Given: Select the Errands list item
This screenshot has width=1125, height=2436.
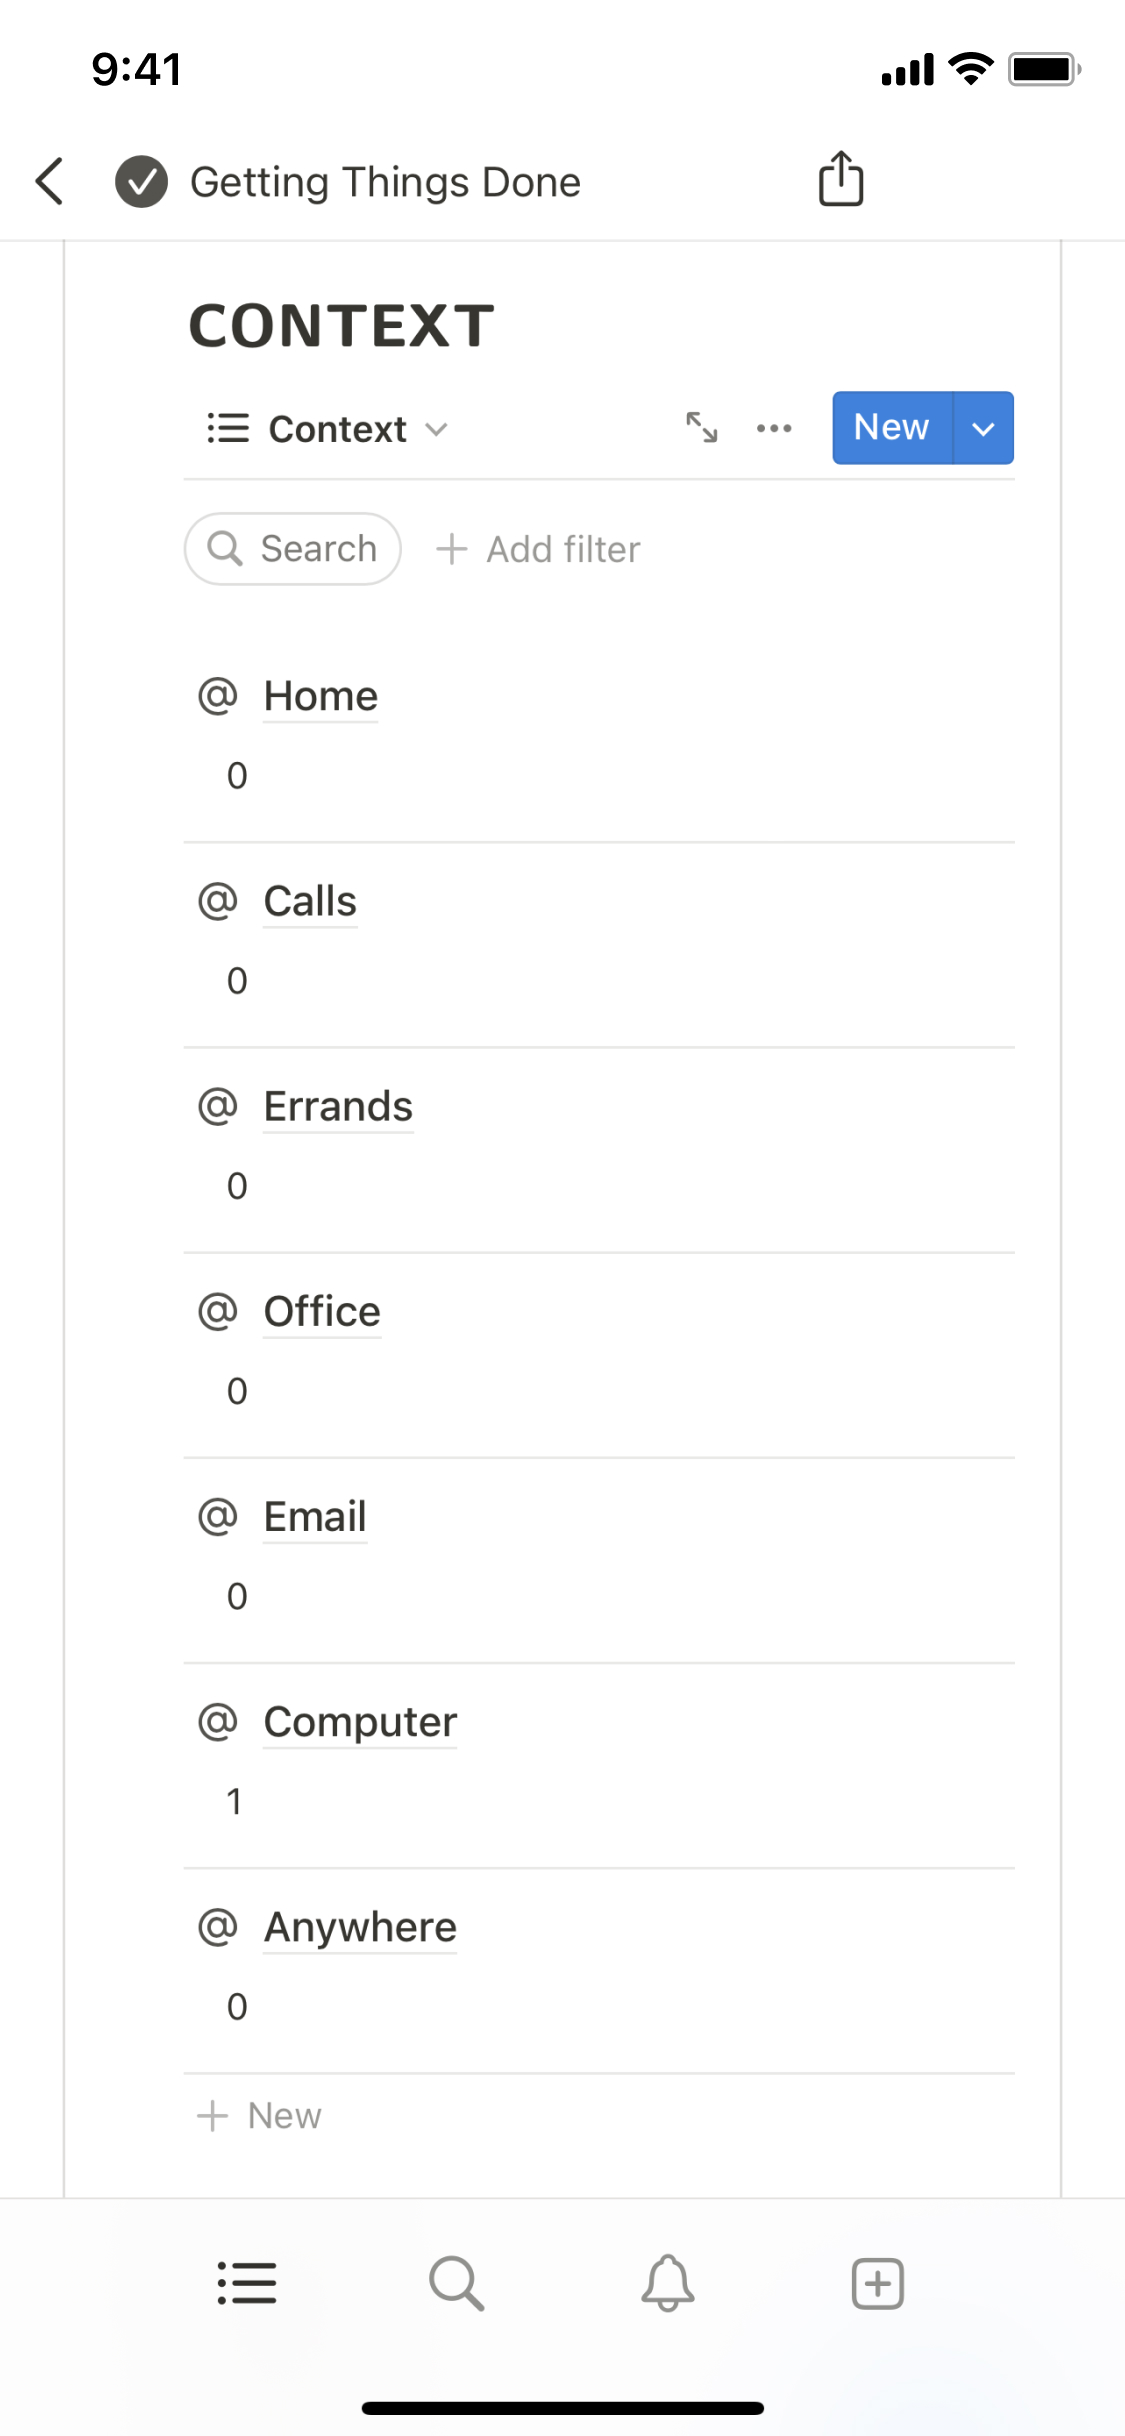Looking at the screenshot, I should [338, 1107].
